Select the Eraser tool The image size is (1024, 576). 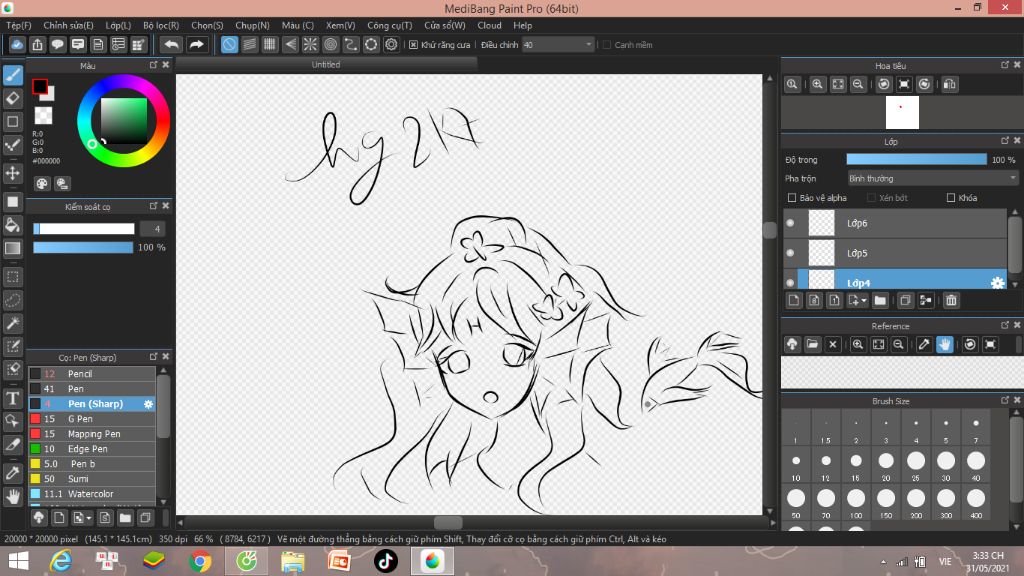point(12,99)
